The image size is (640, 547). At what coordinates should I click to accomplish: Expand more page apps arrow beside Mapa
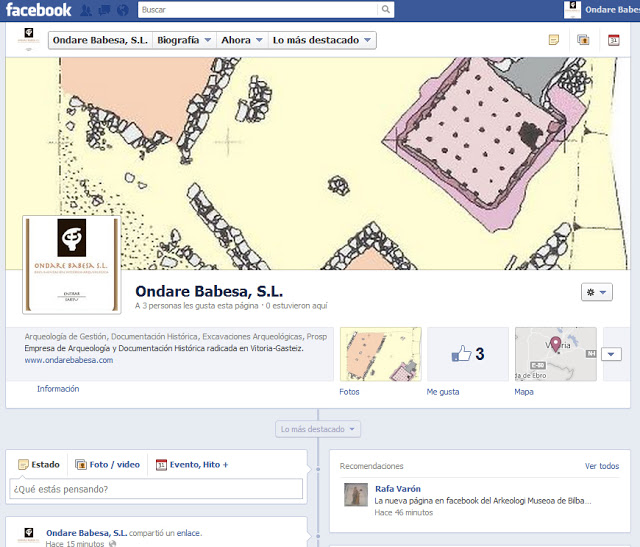pyautogui.click(x=612, y=354)
